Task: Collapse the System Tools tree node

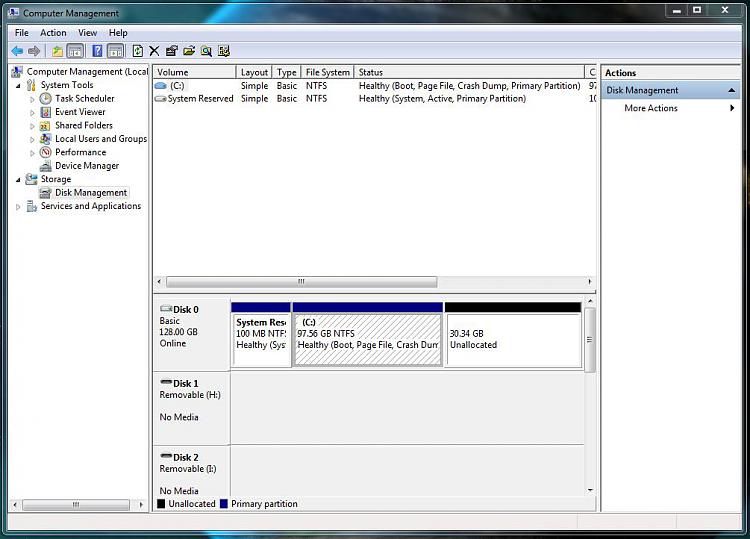Action: (18, 86)
